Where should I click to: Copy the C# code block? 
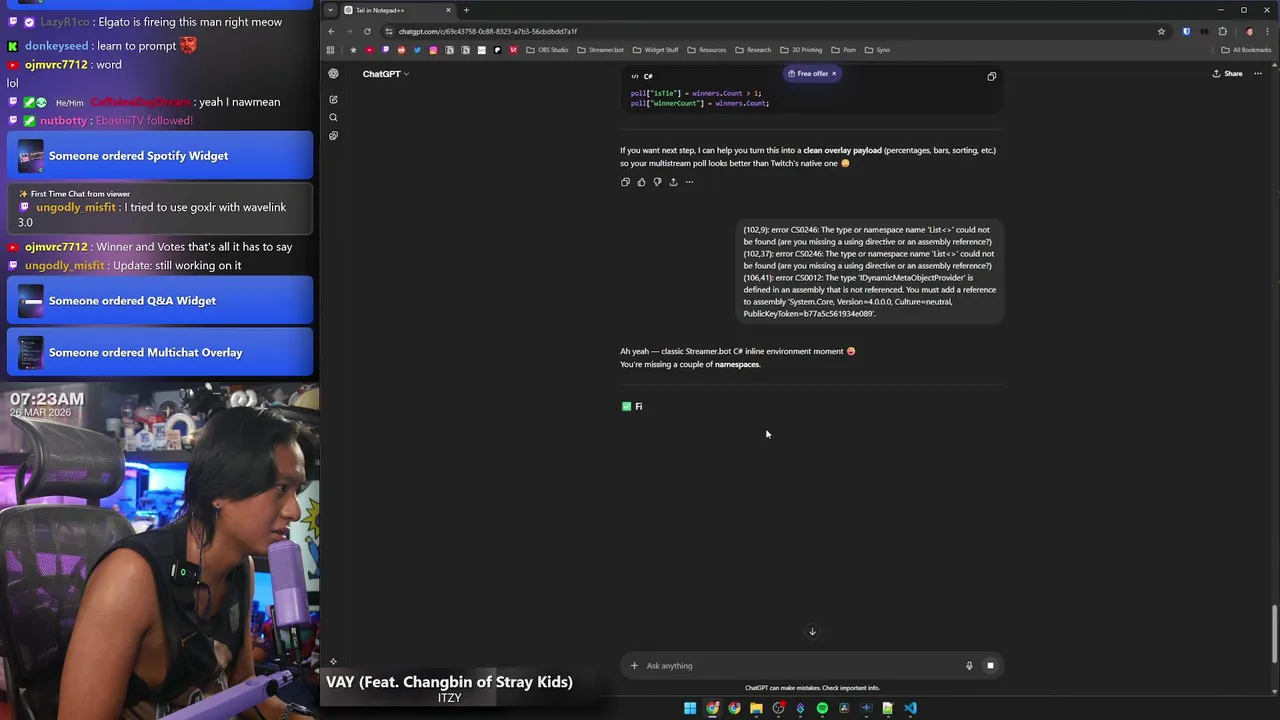992,76
